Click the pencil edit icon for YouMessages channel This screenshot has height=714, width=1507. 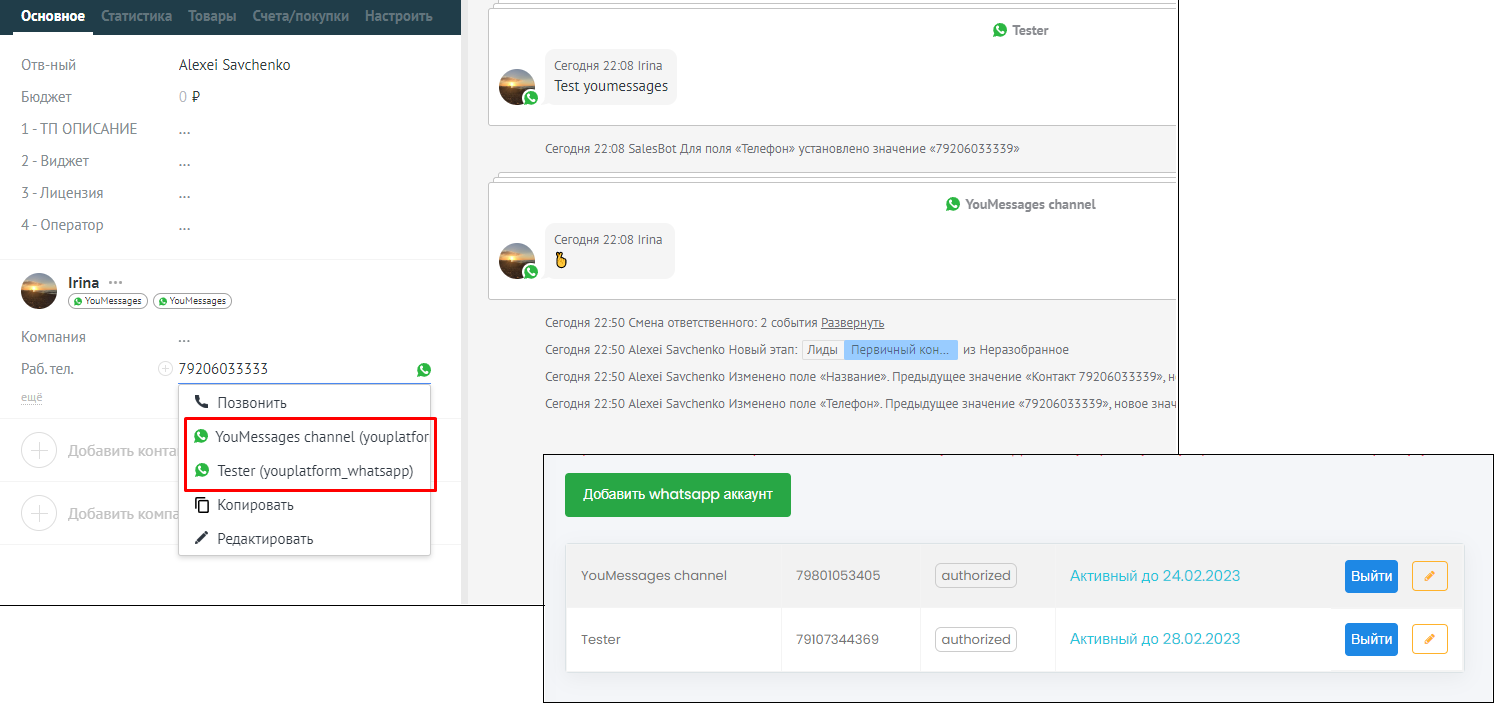(x=1429, y=576)
